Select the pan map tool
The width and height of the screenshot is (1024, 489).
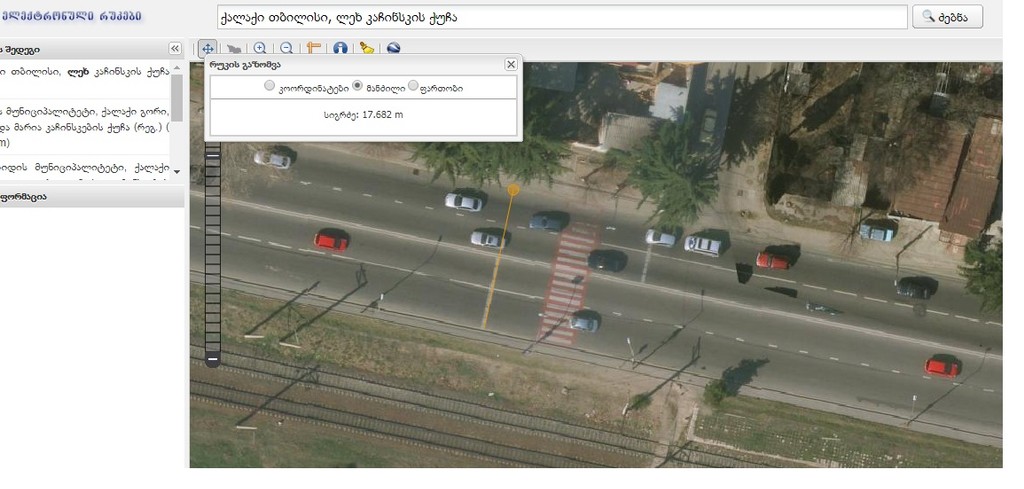coord(208,48)
